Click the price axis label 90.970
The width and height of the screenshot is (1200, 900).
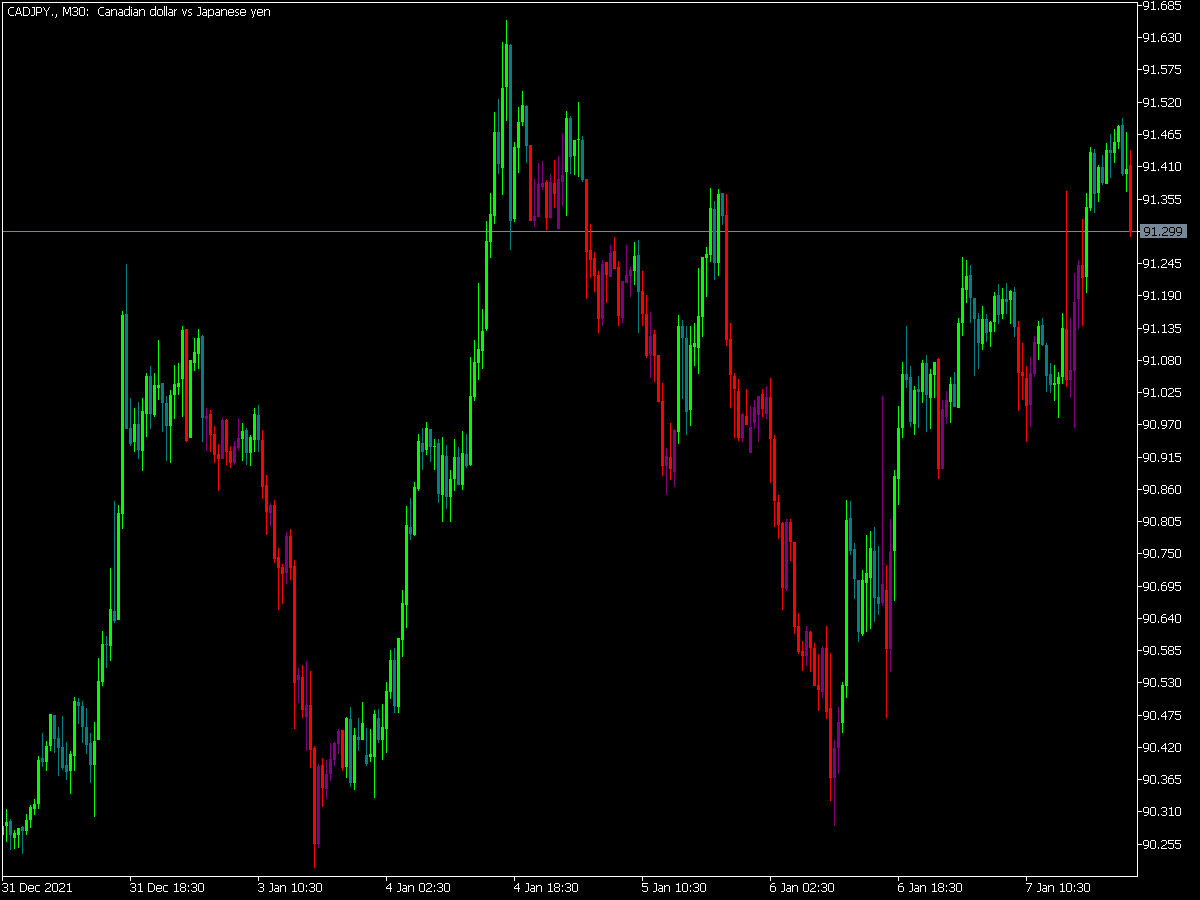click(1160, 425)
